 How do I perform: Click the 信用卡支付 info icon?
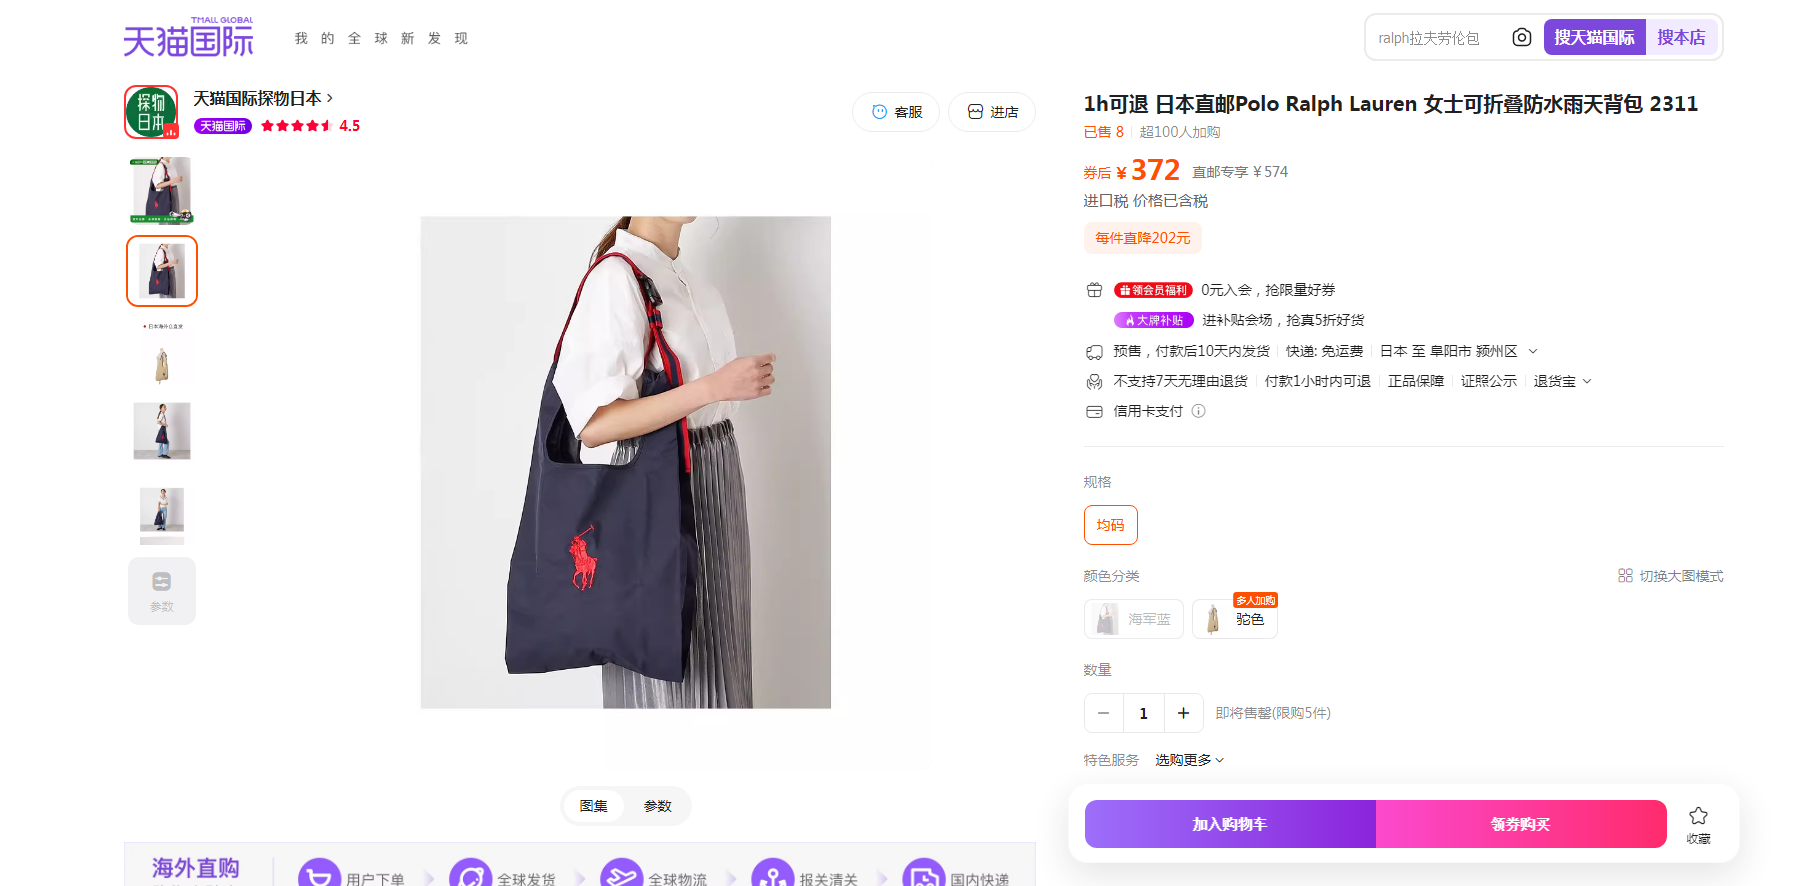[x=1198, y=411]
